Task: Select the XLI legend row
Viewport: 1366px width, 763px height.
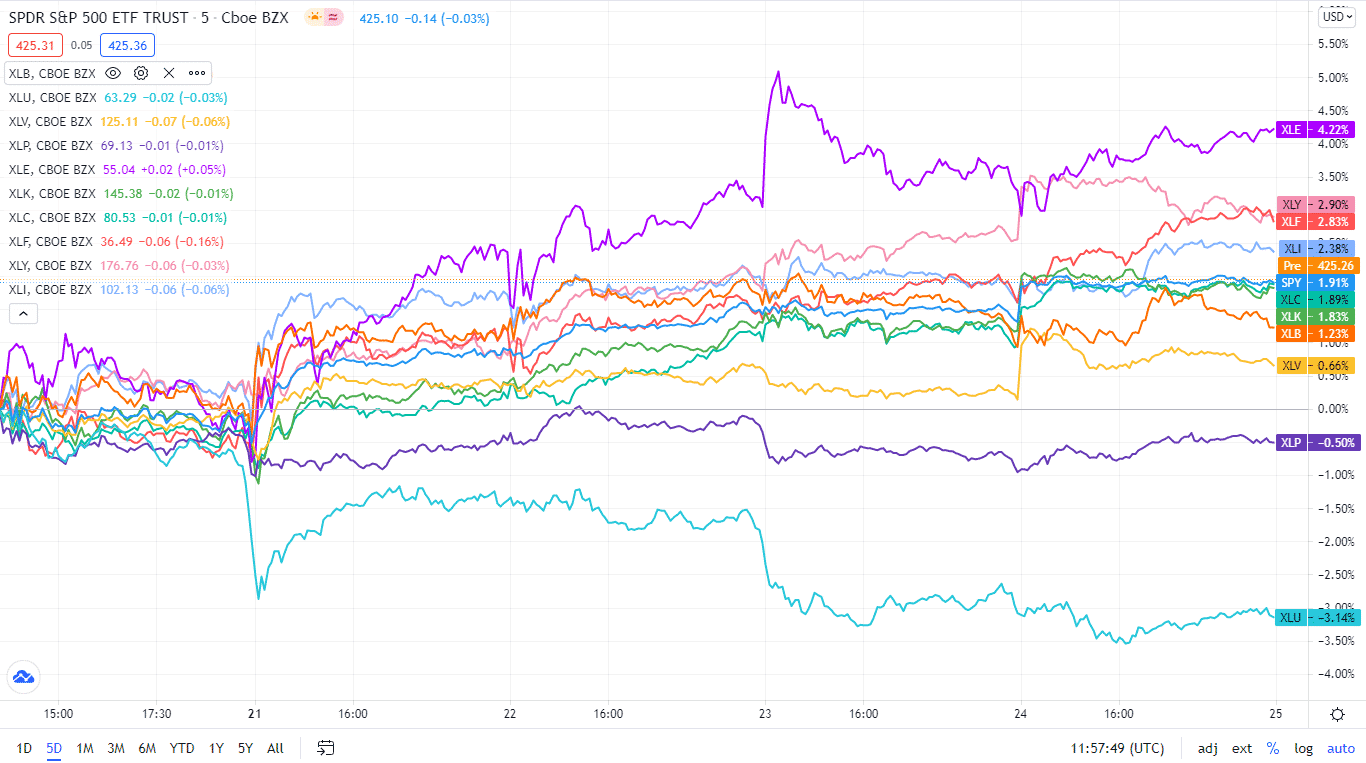Action: (x=119, y=289)
